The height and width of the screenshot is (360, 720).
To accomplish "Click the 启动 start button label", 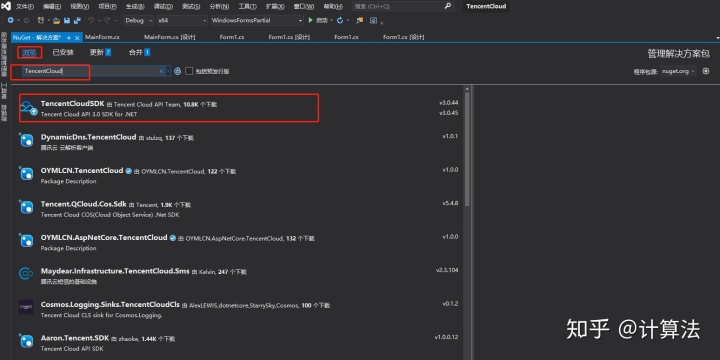I will tap(321, 21).
